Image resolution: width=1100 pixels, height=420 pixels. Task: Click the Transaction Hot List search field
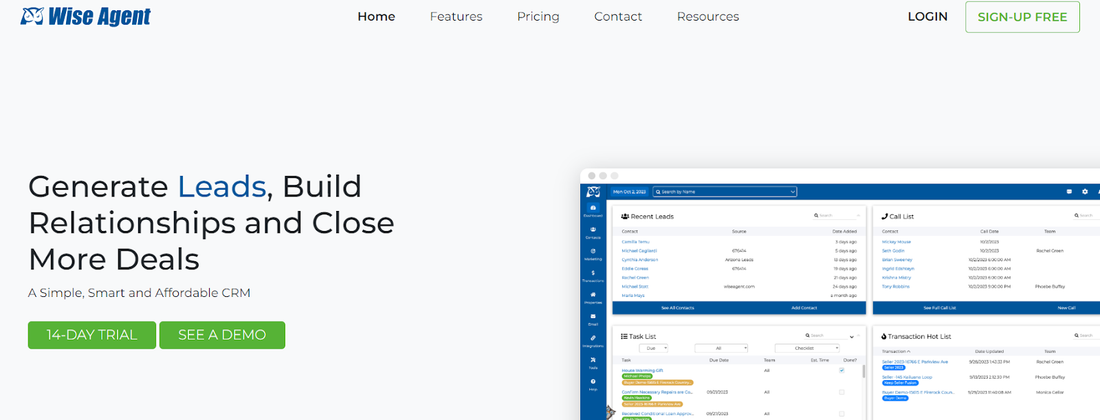point(1087,336)
